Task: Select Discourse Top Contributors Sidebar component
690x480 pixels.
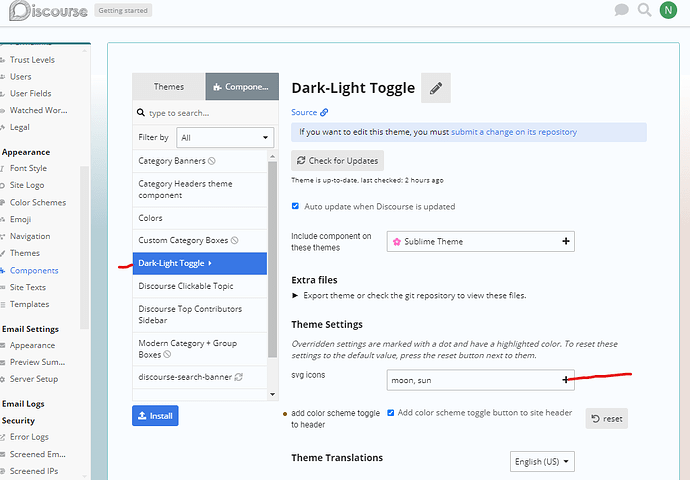Action: (200, 315)
